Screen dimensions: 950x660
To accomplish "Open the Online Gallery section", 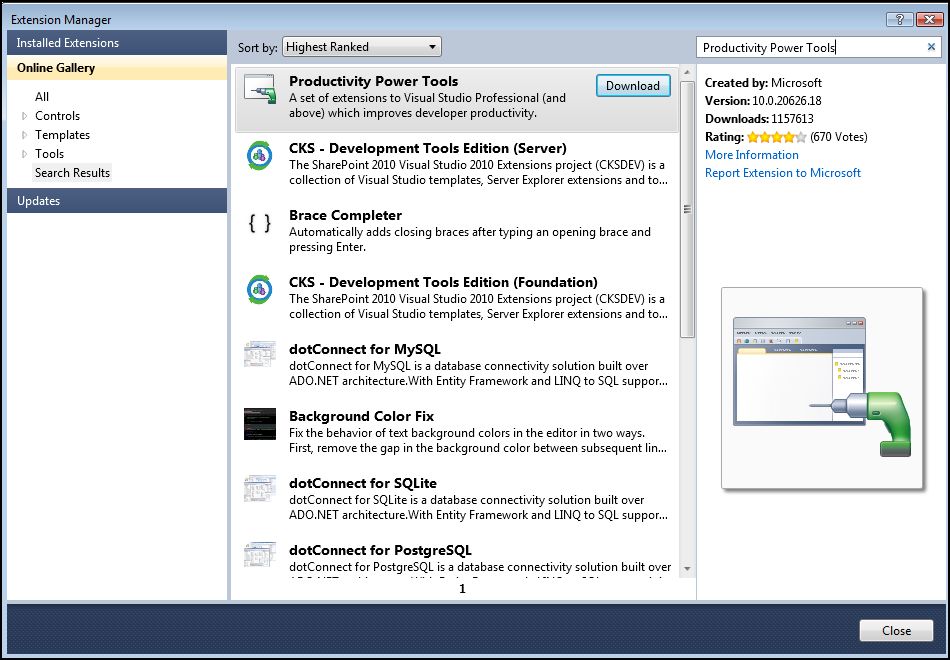I will pos(117,68).
